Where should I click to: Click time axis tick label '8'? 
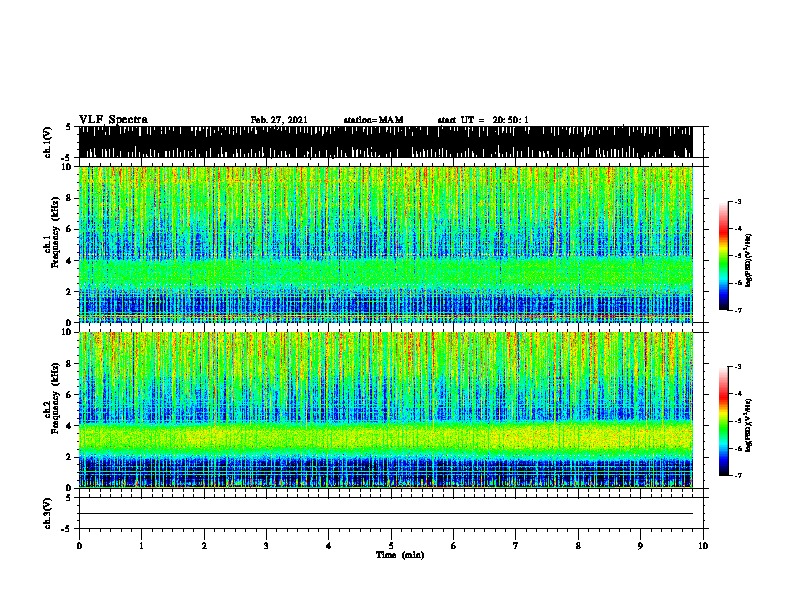pos(578,546)
